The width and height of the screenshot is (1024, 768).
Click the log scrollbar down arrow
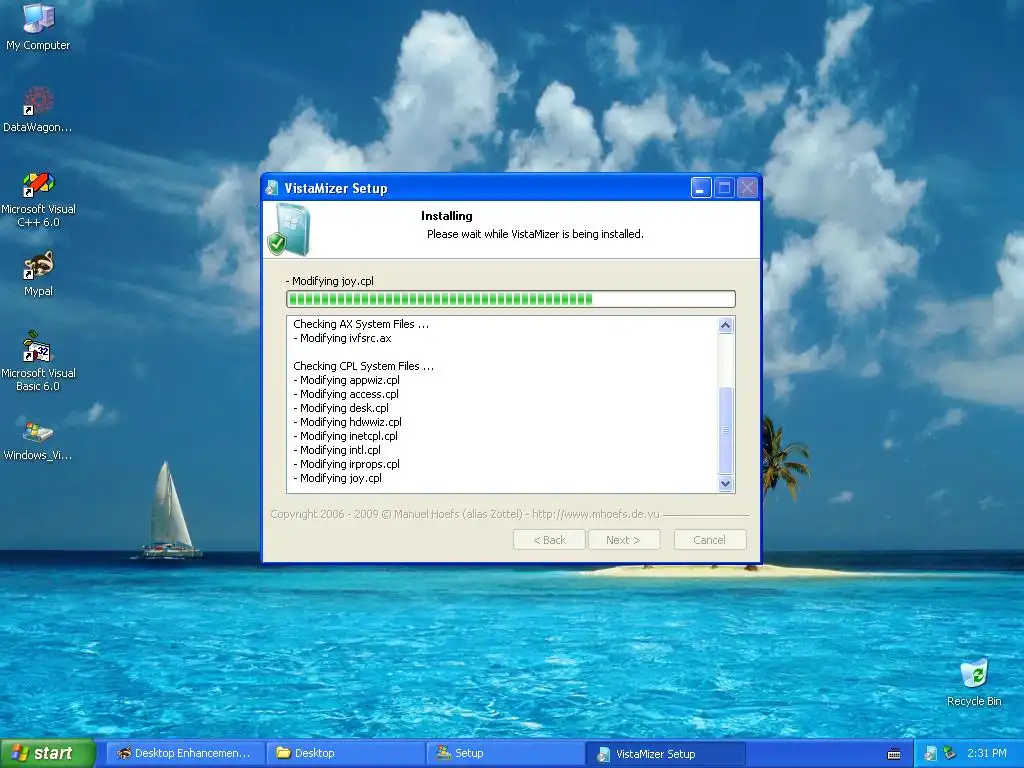(726, 484)
